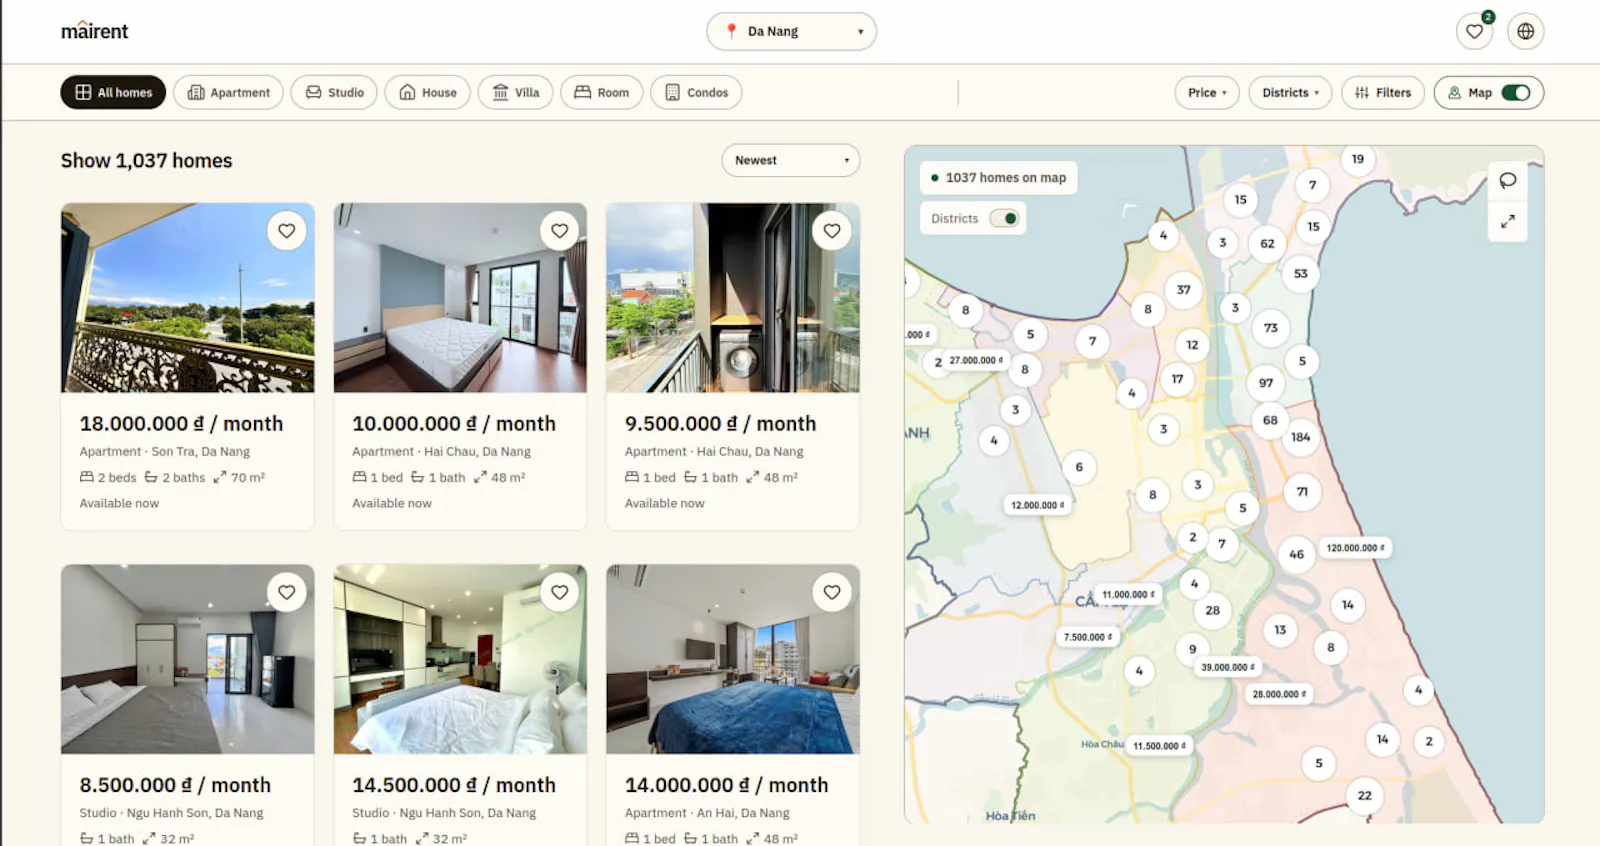Favorite the 14.000.000 ₫ An Hai apartment
Image resolution: width=1600 pixels, height=846 pixels.
pos(832,592)
